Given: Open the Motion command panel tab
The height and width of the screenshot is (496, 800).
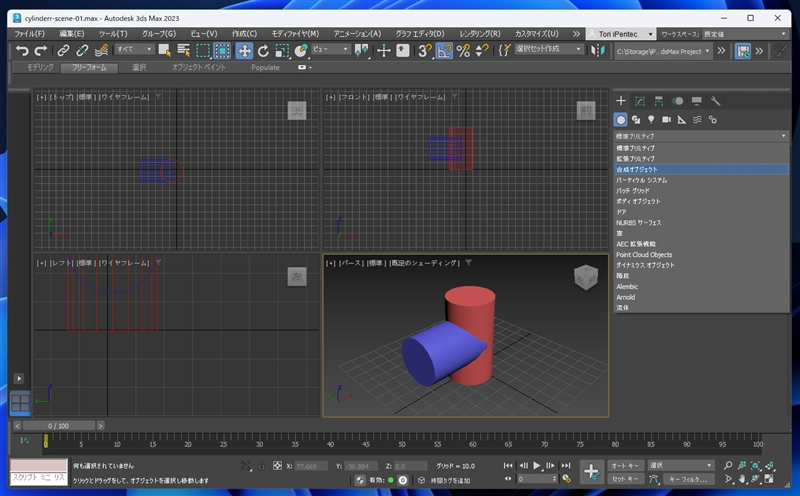Looking at the screenshot, I should (678, 101).
